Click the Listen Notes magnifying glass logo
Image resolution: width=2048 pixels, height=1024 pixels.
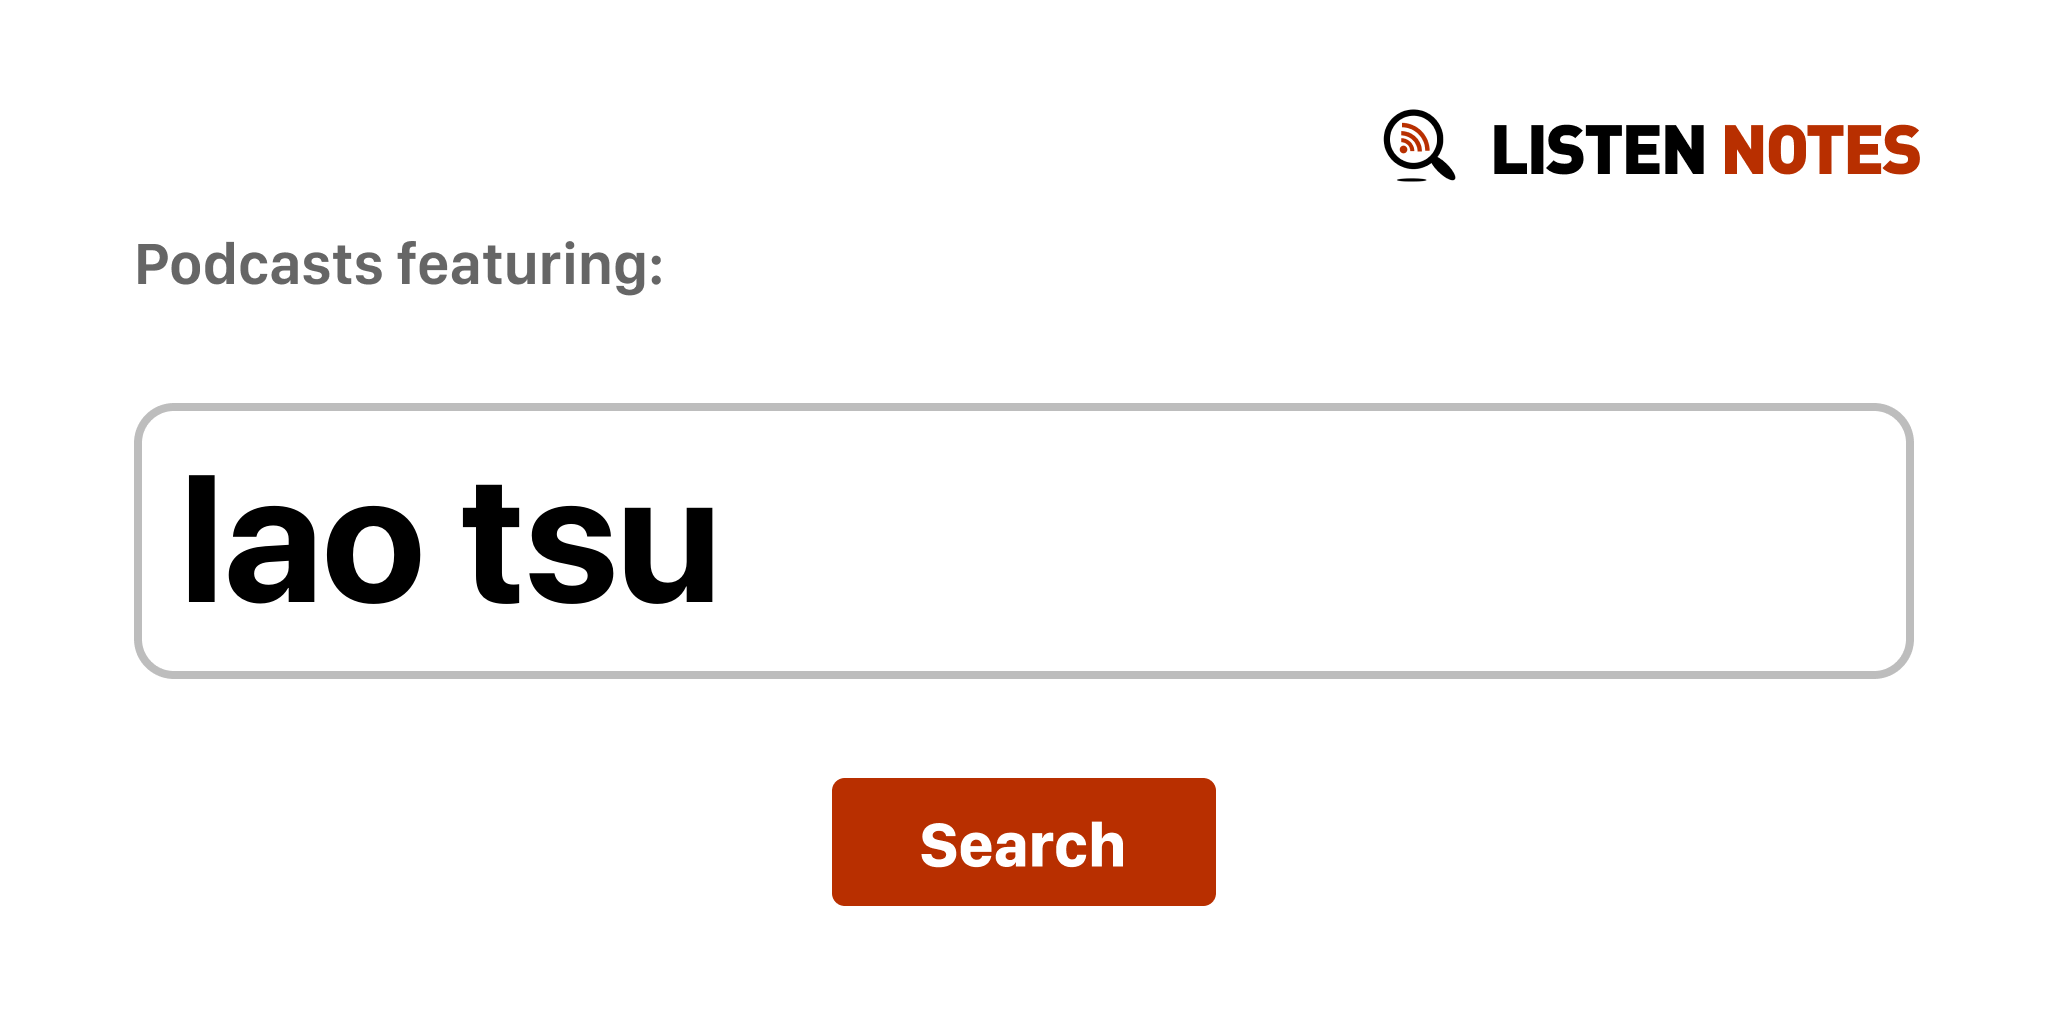click(1417, 145)
